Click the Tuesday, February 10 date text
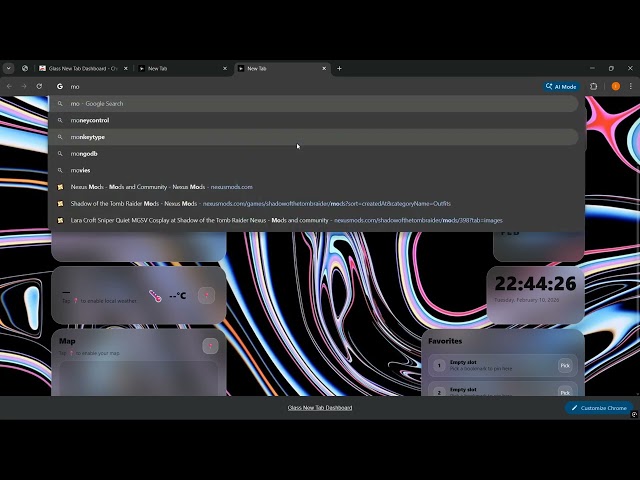 click(x=527, y=300)
